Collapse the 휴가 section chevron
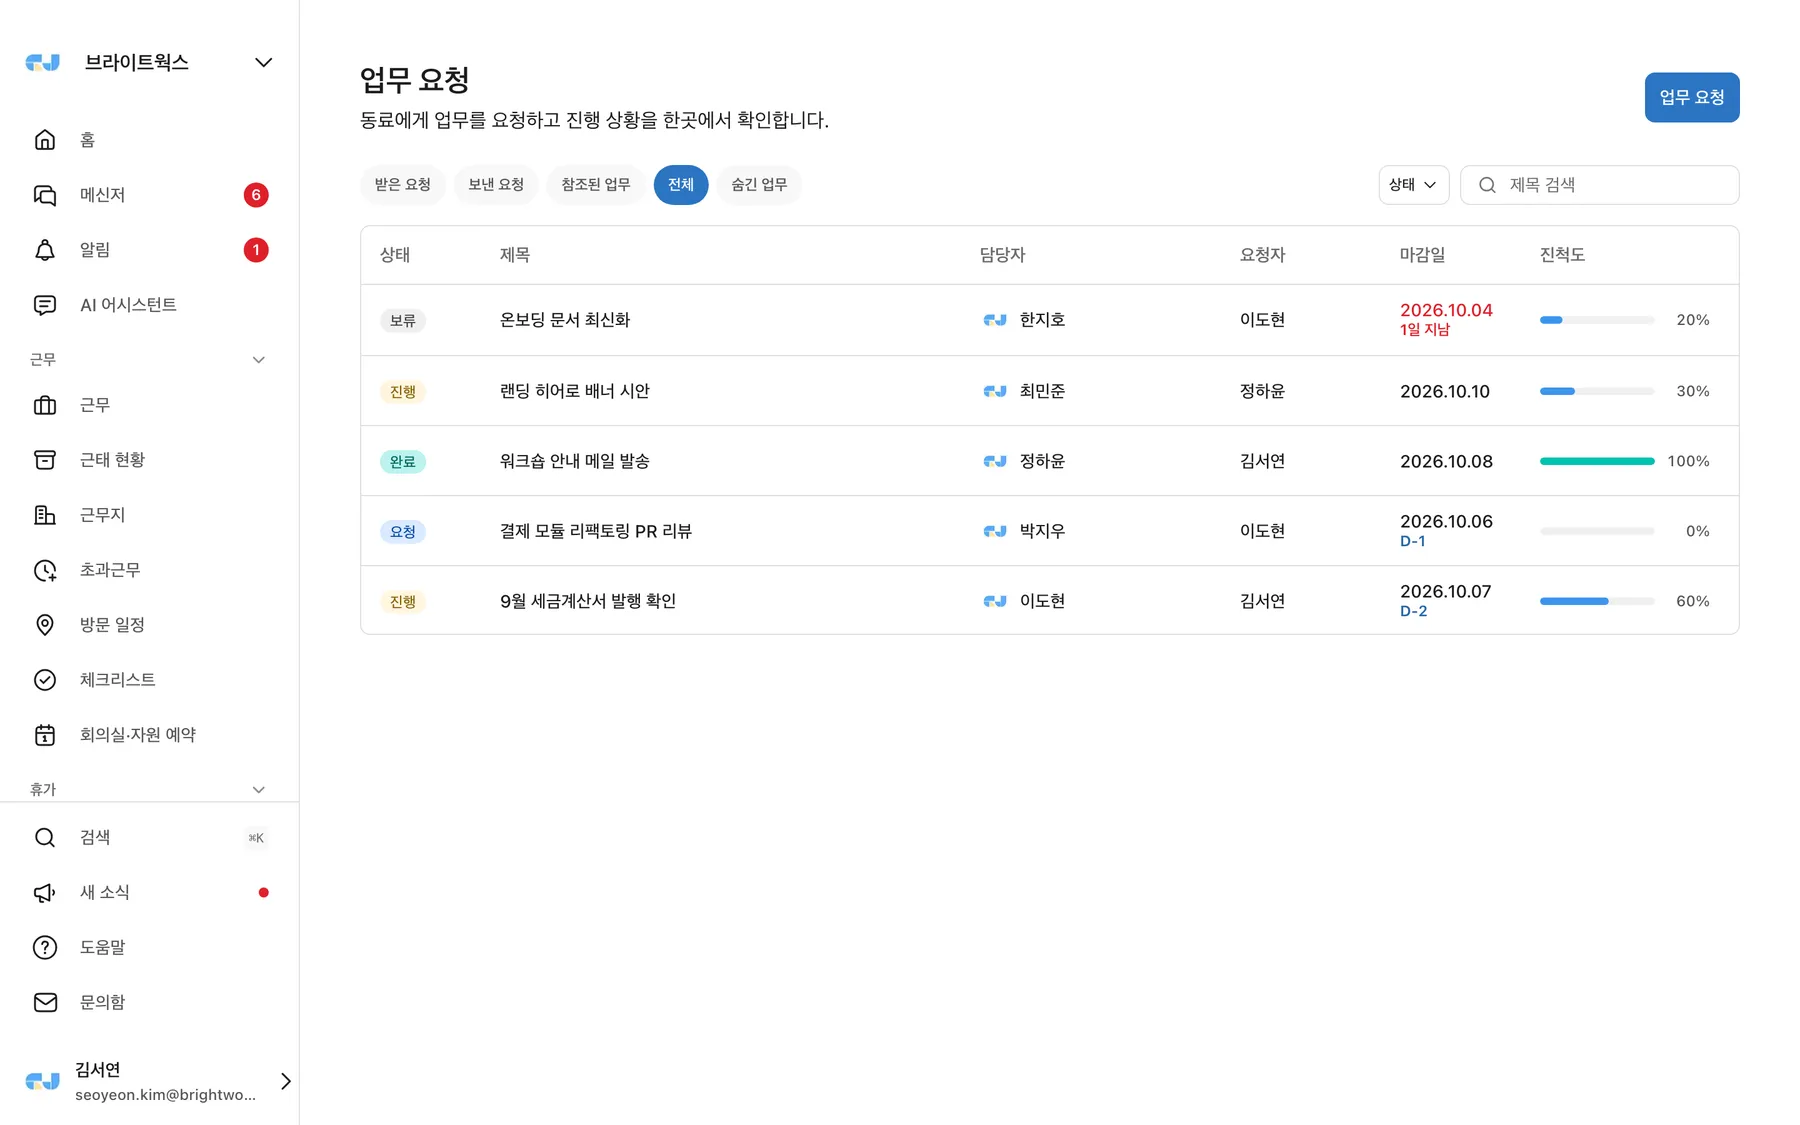 coord(259,790)
